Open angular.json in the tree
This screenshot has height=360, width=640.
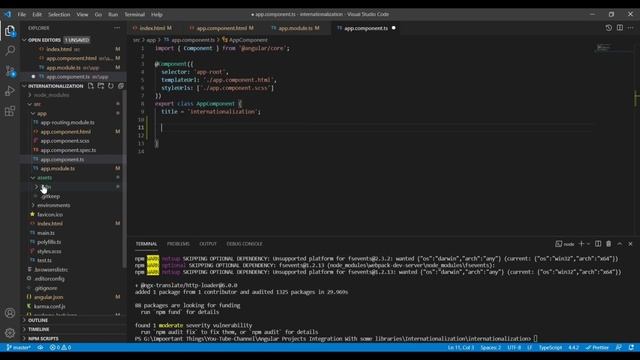[x=49, y=297]
